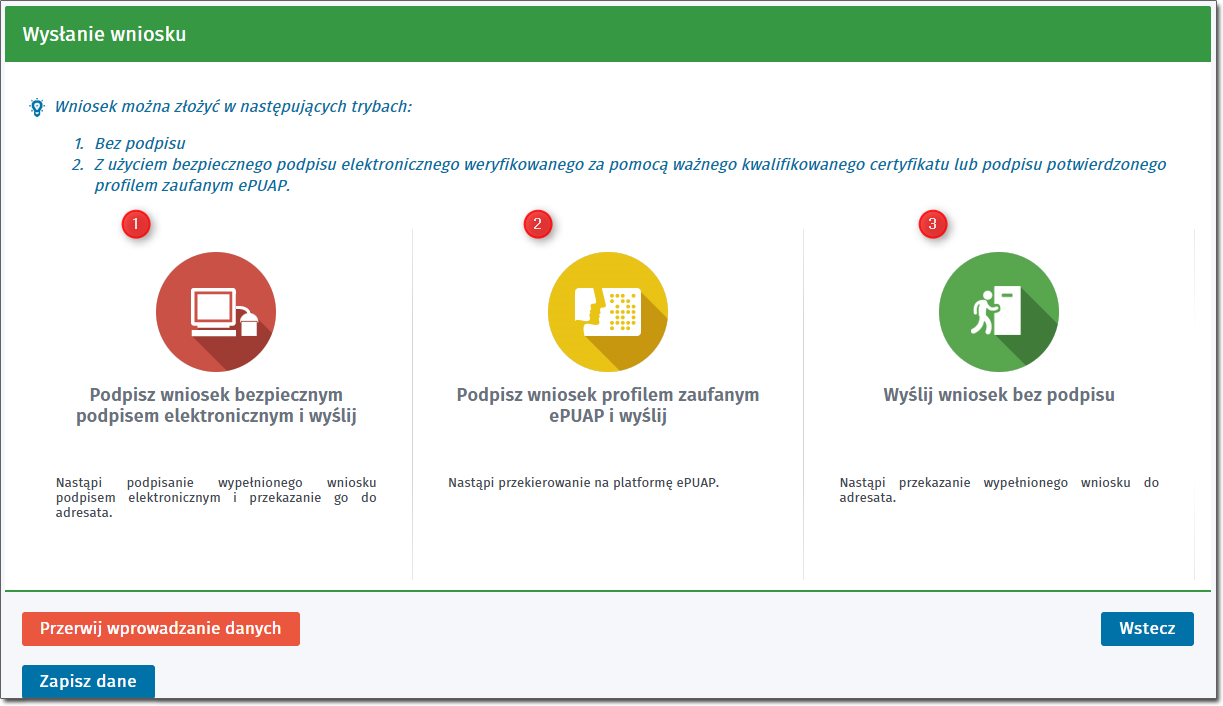Click description 'Nastąpi przekazanie wypełnionego wniosku do adresata.'
The image size is (1223, 706).
[x=999, y=490]
